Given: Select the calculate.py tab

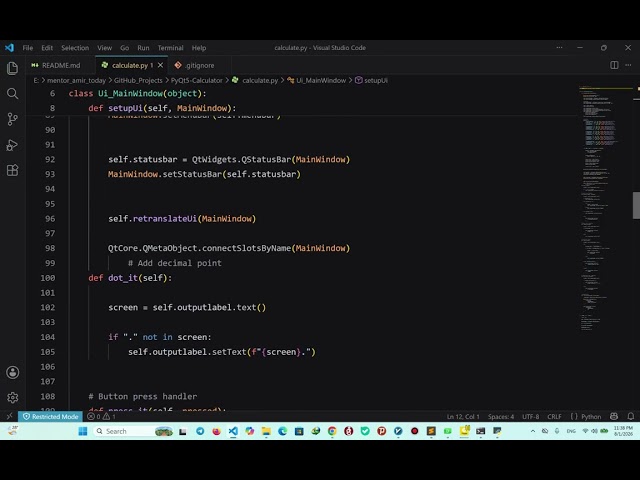Looking at the screenshot, I should (130, 65).
